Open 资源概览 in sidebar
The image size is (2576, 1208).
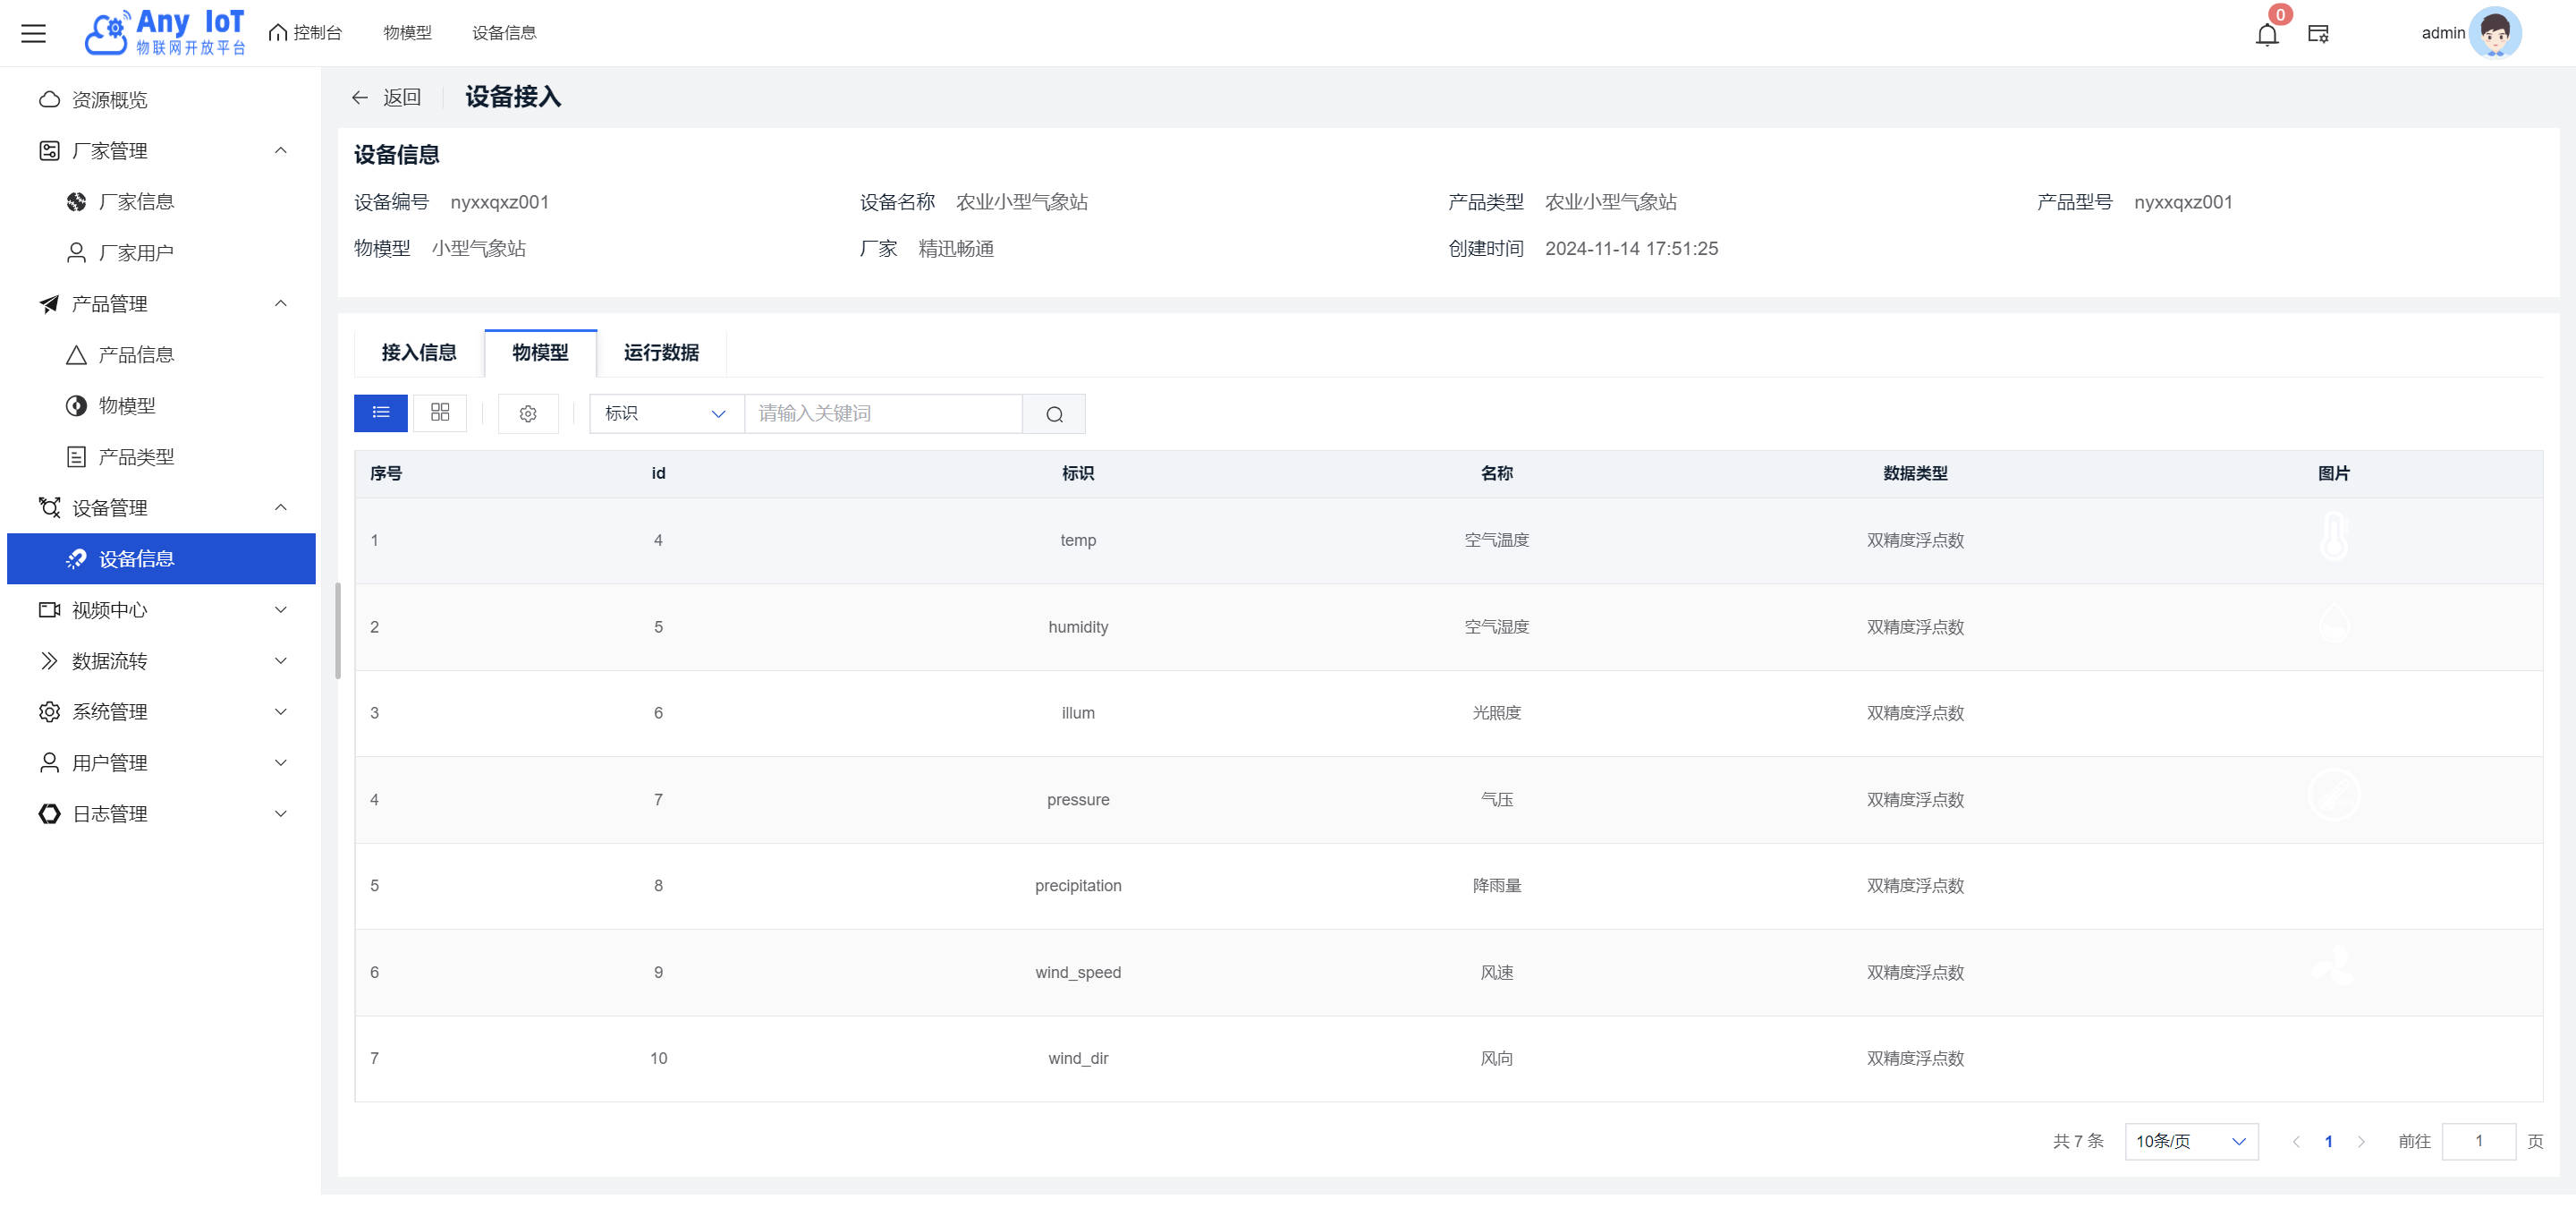pos(109,100)
